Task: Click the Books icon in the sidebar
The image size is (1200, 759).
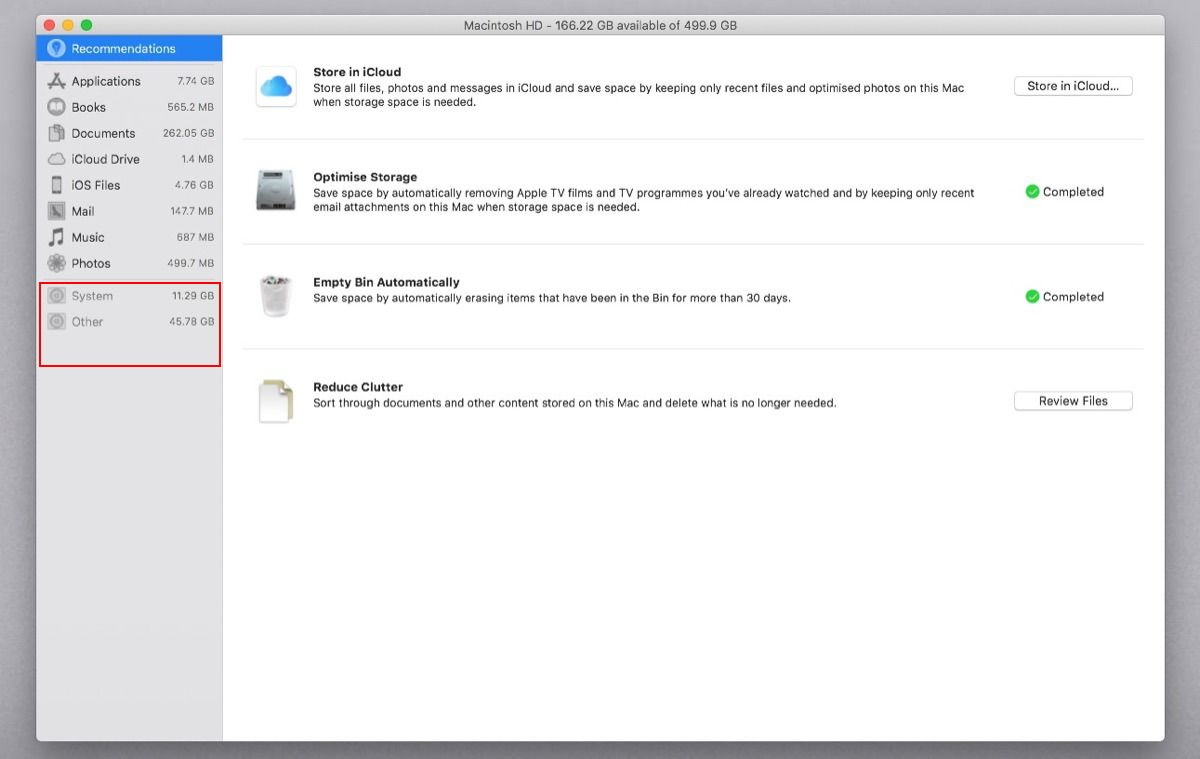Action: [57, 107]
